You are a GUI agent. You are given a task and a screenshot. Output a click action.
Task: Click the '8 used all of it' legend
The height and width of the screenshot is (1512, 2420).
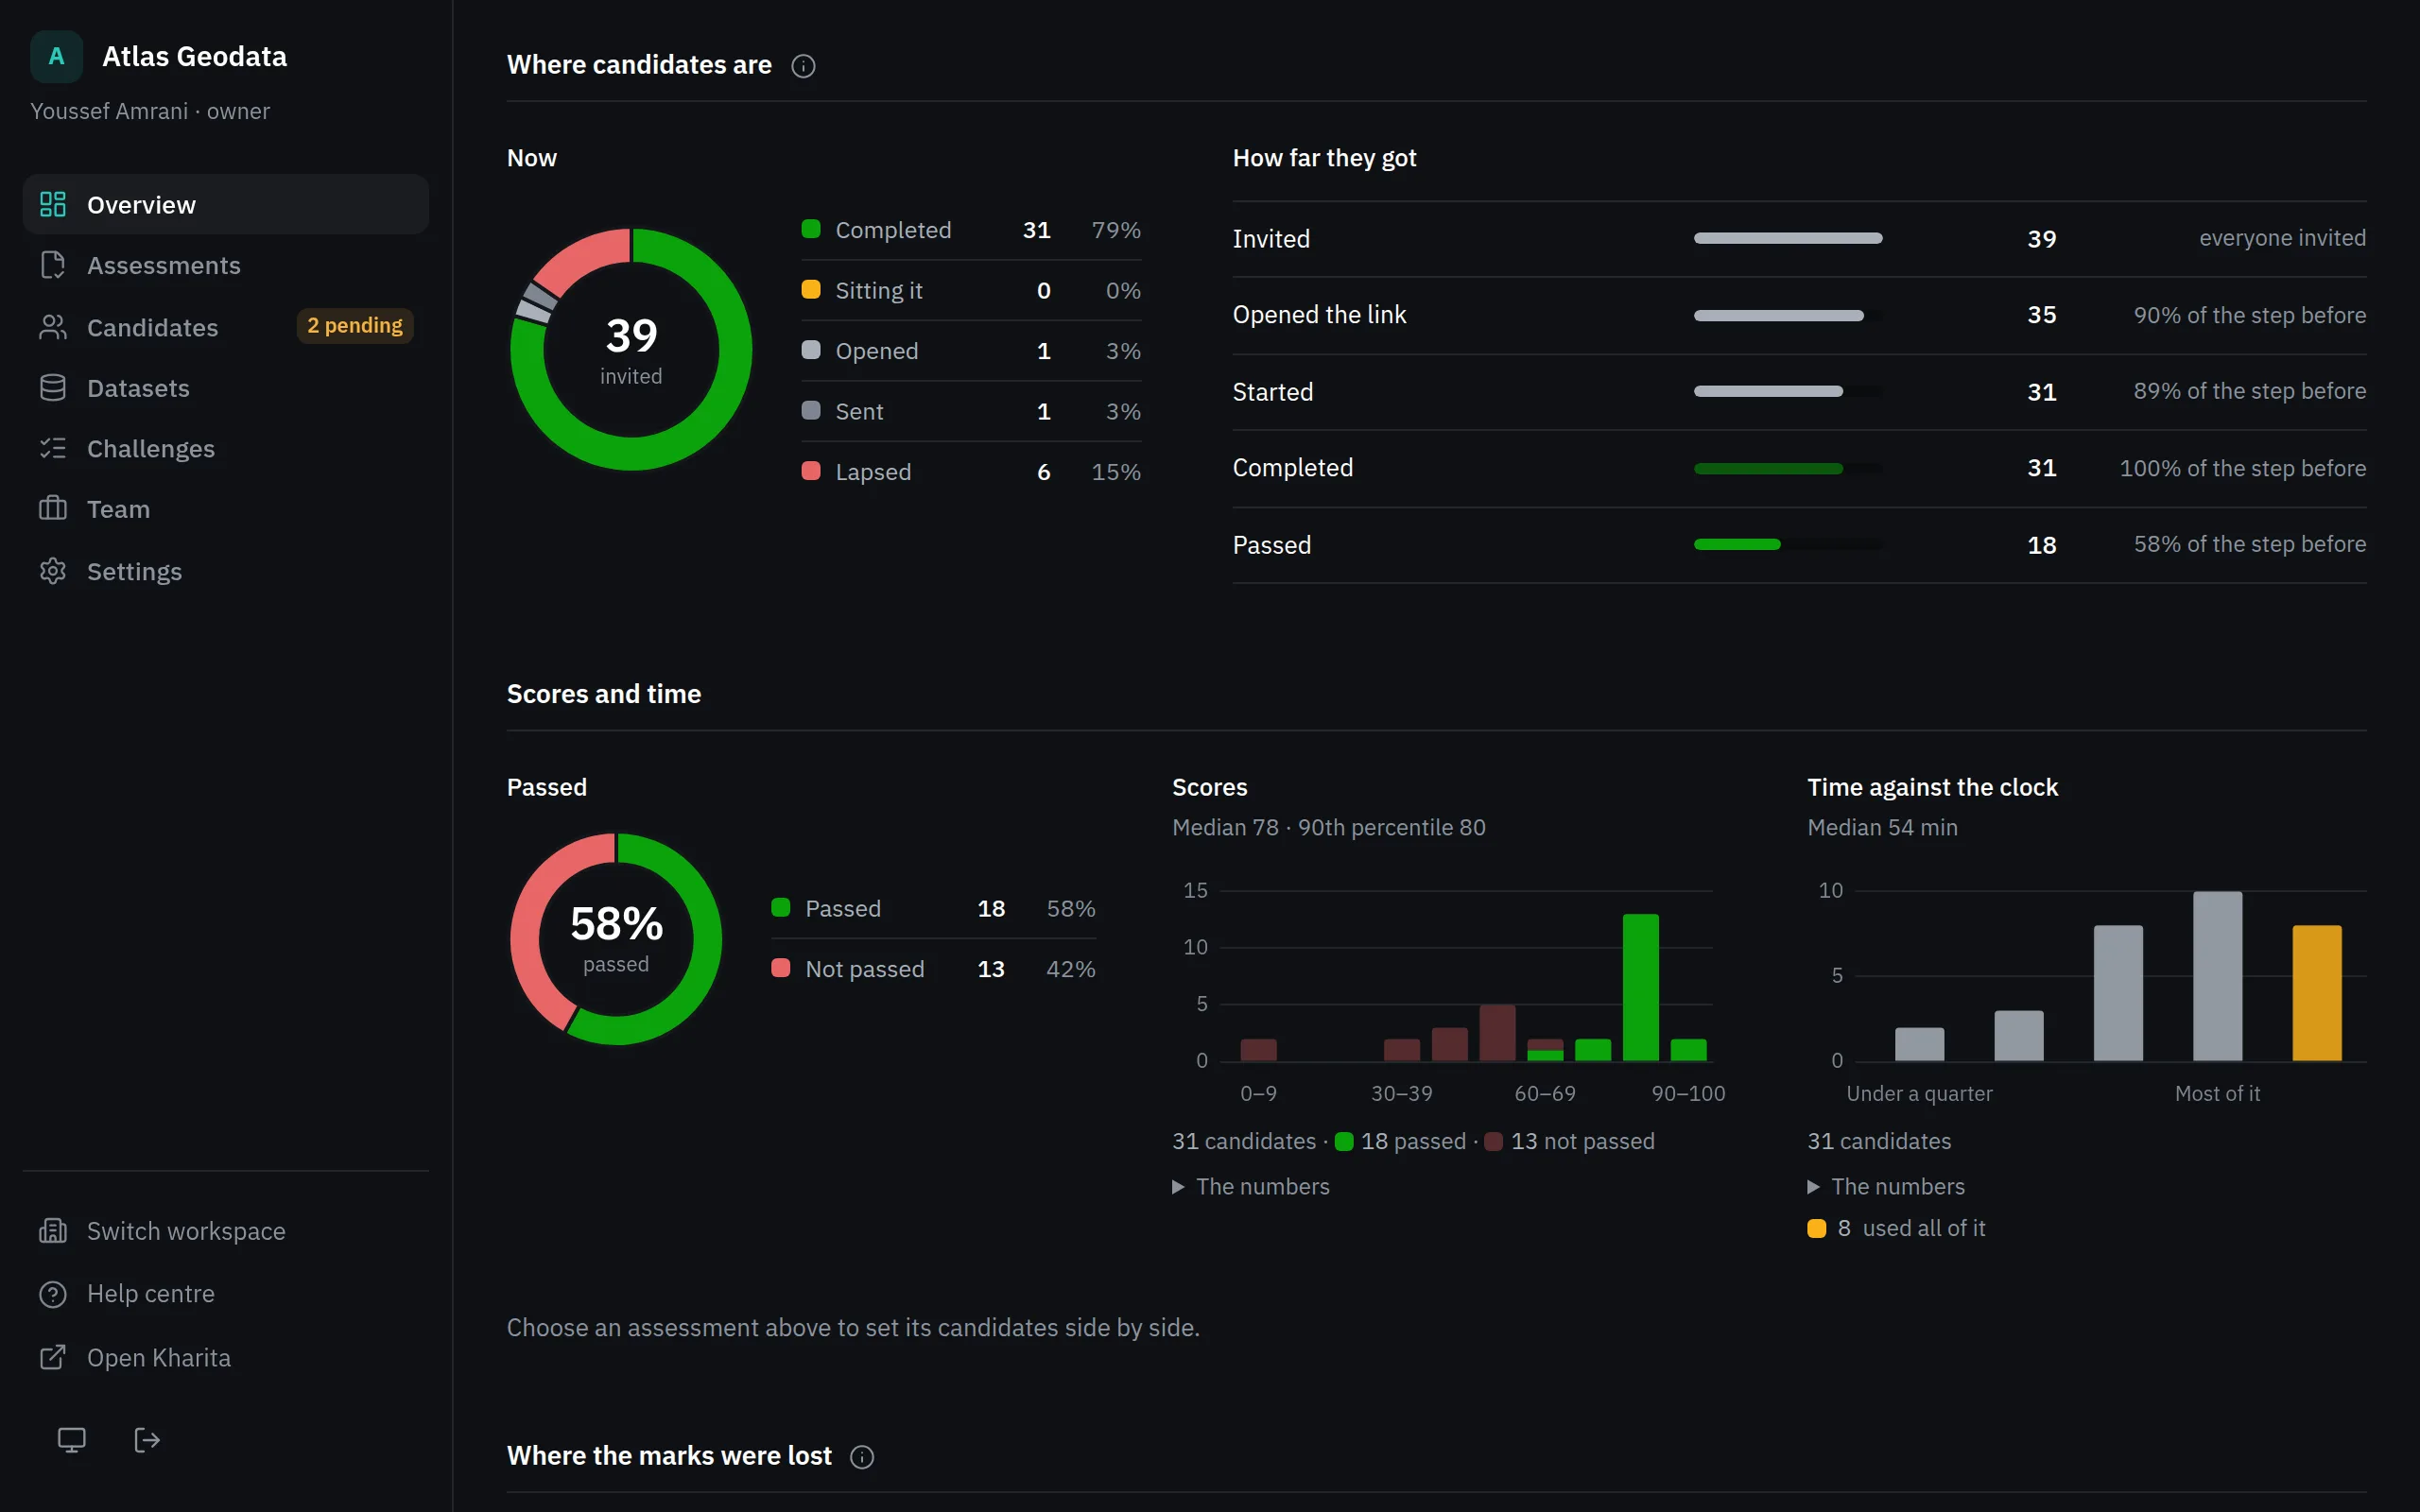1897,1229
